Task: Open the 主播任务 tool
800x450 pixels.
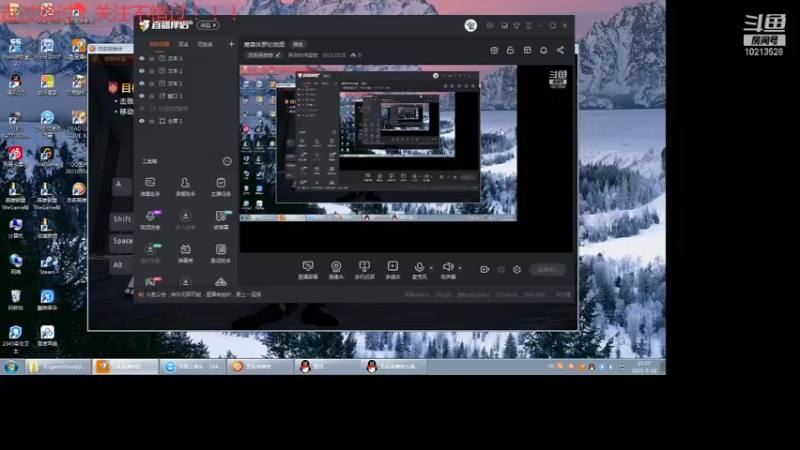Action: (221, 187)
